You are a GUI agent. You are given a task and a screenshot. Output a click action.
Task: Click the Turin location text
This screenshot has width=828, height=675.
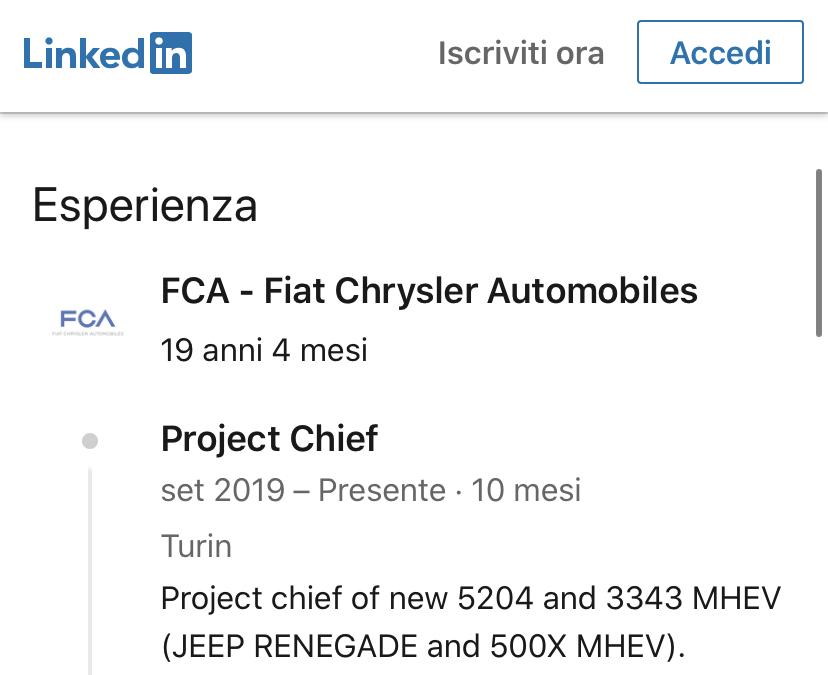point(196,547)
